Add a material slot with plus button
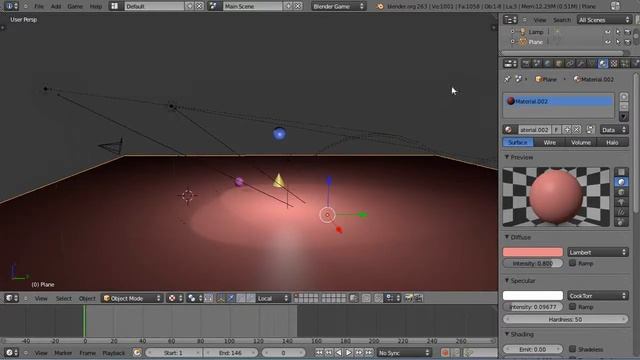The height and width of the screenshot is (360, 640). 624,97
